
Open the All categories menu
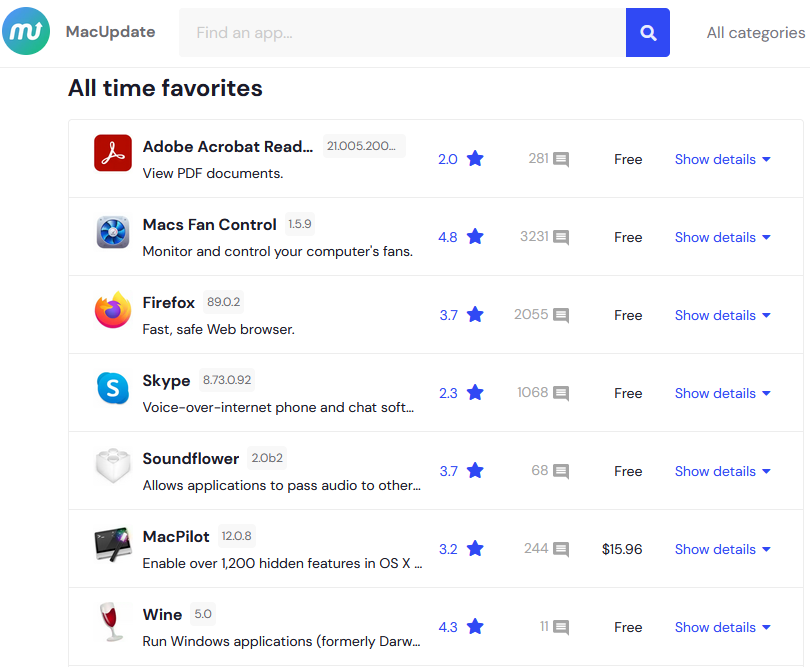(756, 33)
